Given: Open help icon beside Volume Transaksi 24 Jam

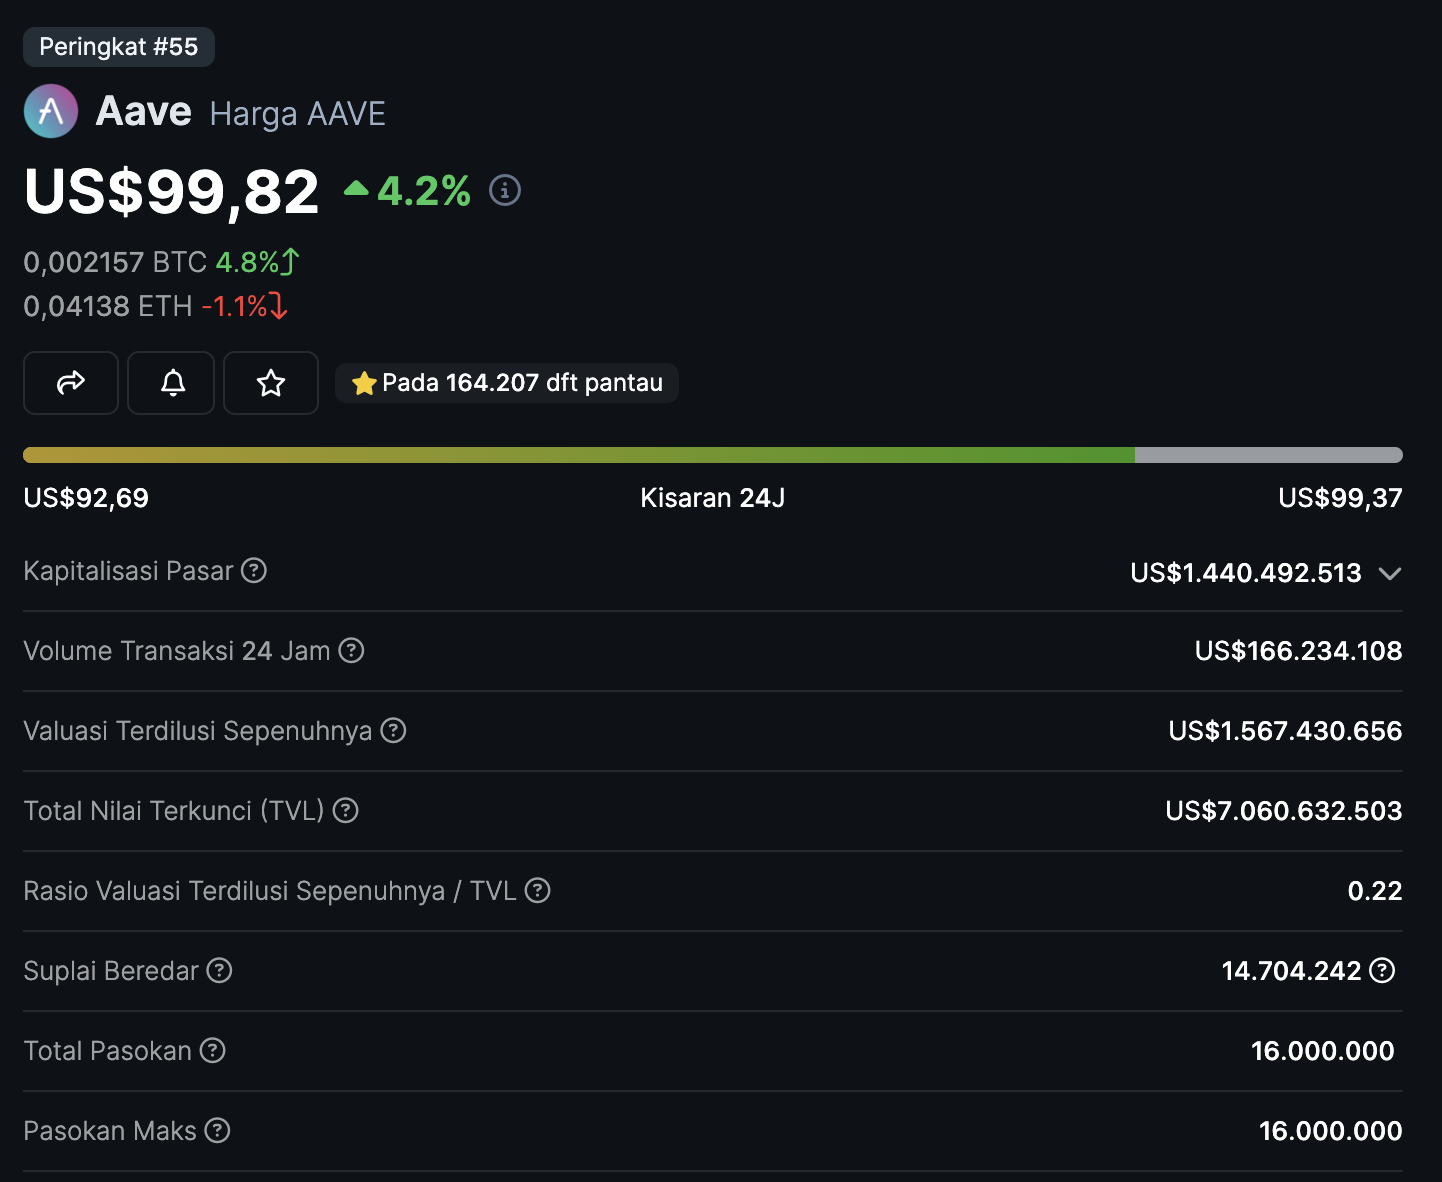Looking at the screenshot, I should click(x=351, y=650).
